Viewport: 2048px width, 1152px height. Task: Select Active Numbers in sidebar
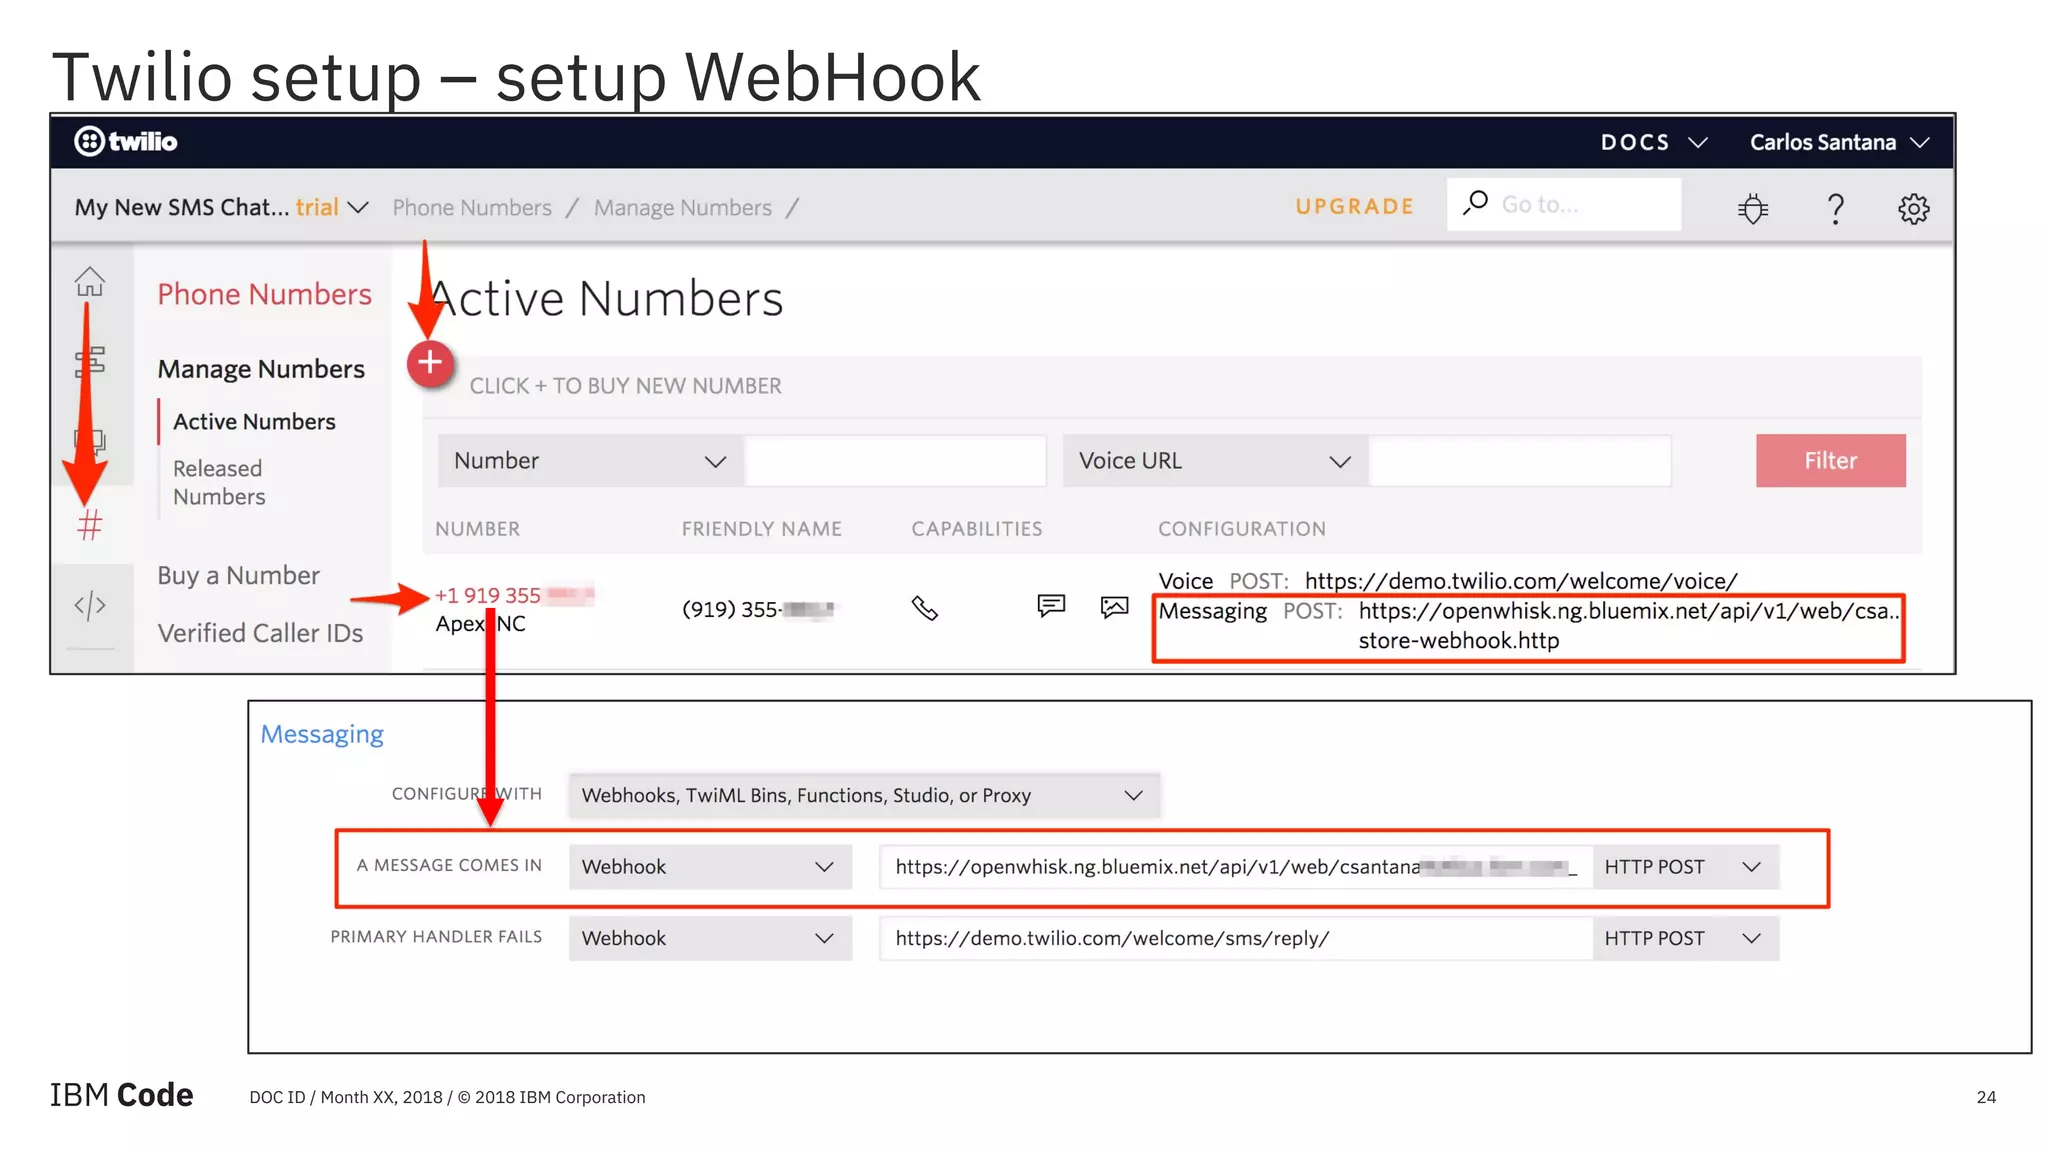(254, 422)
